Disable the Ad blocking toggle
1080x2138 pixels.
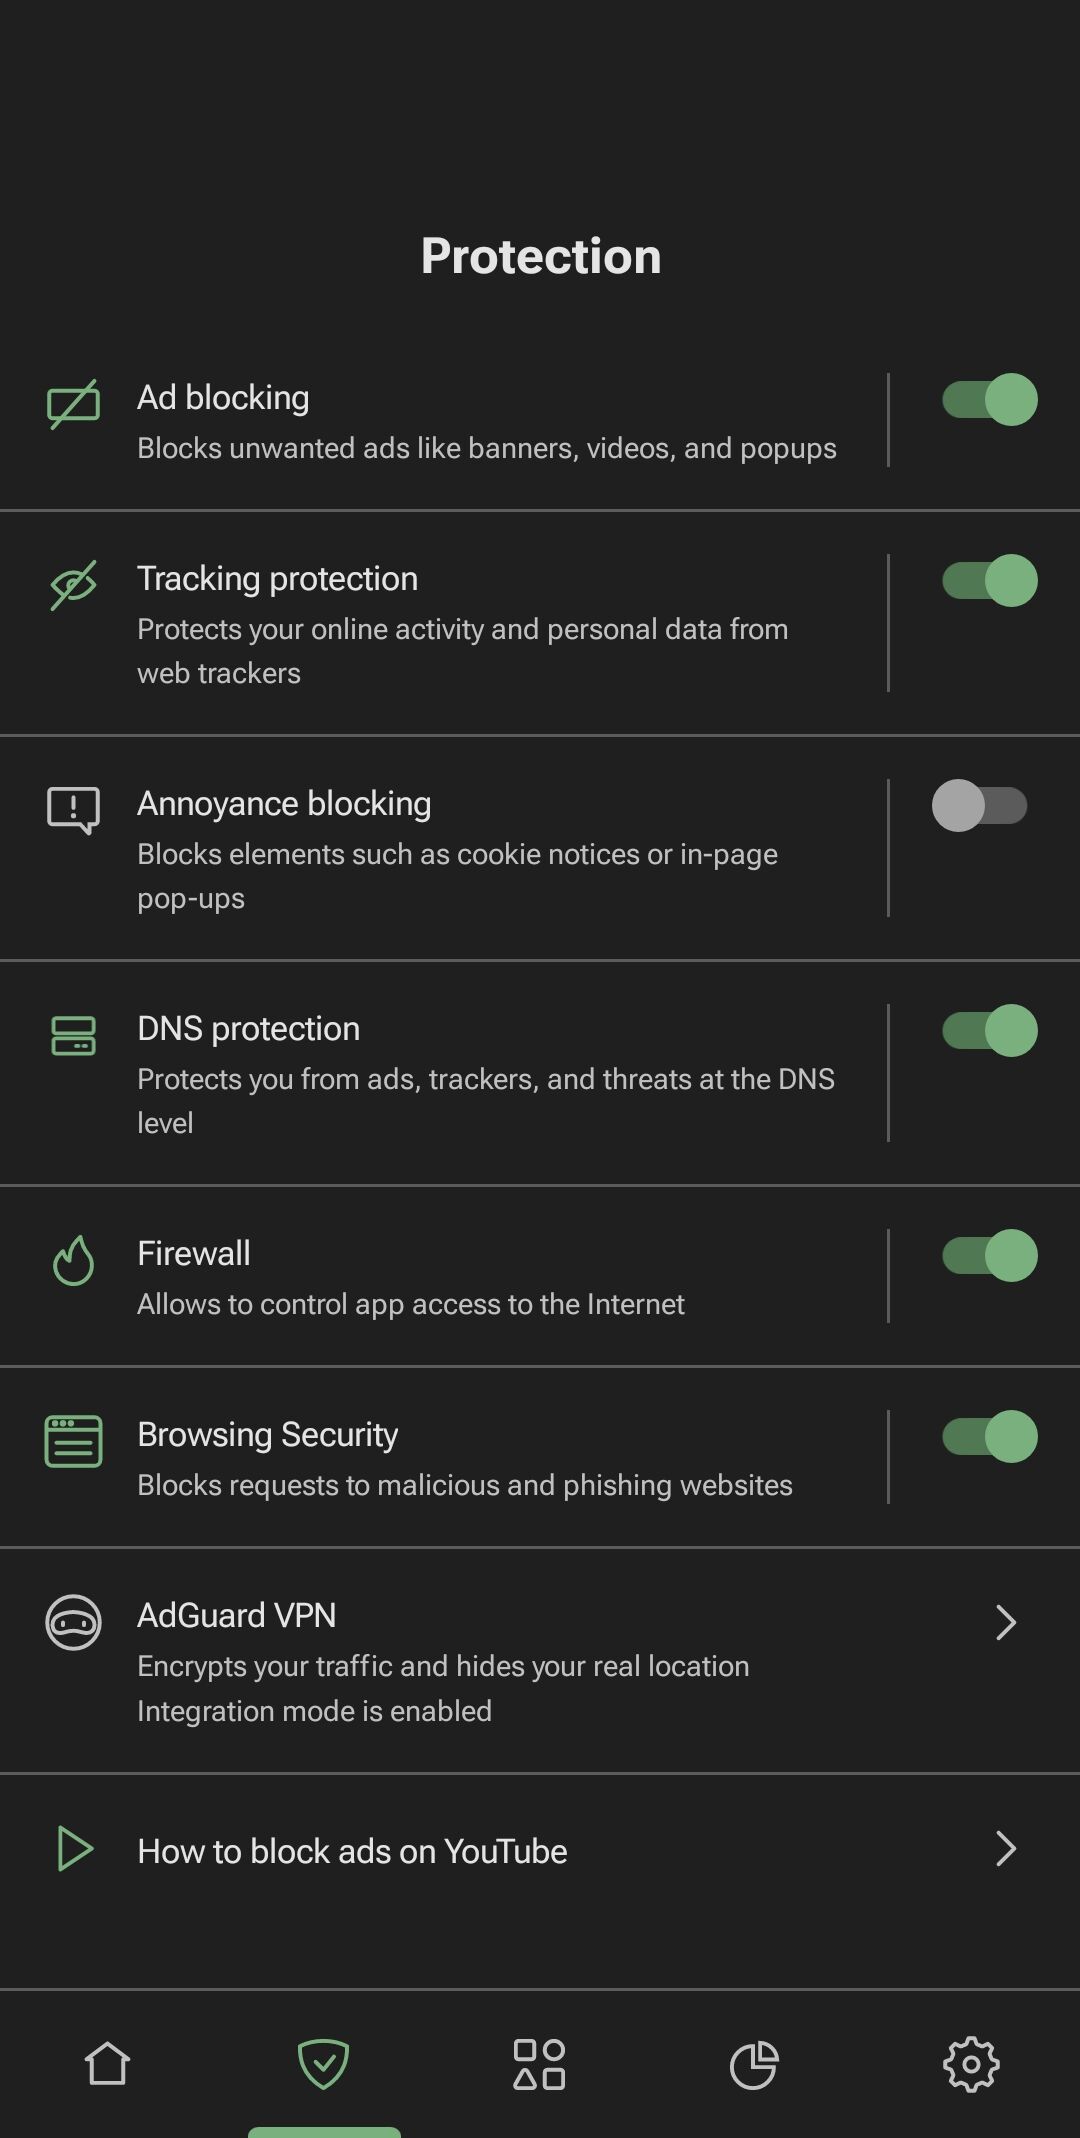click(x=990, y=400)
